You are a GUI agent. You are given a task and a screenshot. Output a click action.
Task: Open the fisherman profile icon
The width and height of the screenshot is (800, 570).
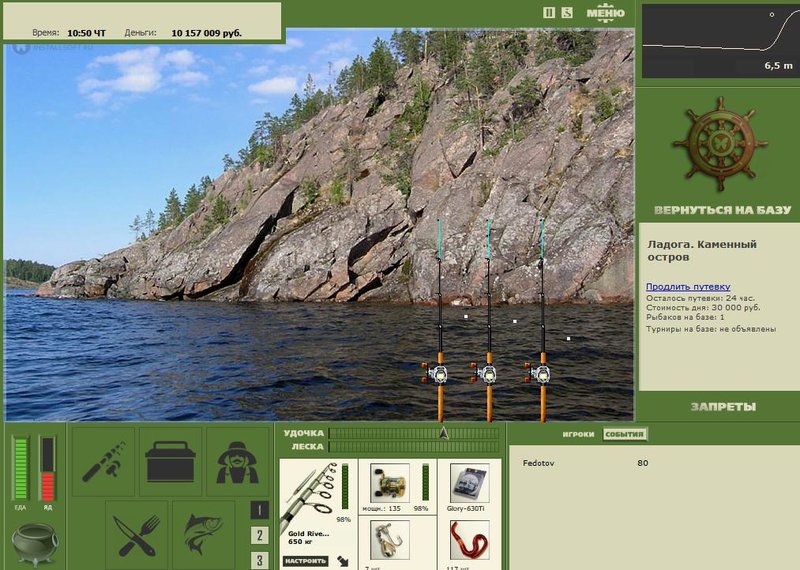237,461
